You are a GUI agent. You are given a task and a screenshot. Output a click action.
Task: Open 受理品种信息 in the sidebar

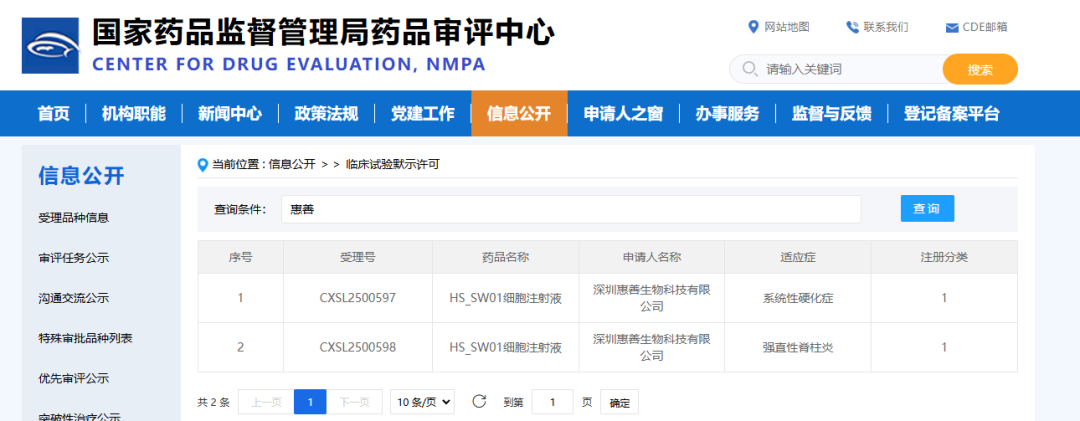[74, 218]
